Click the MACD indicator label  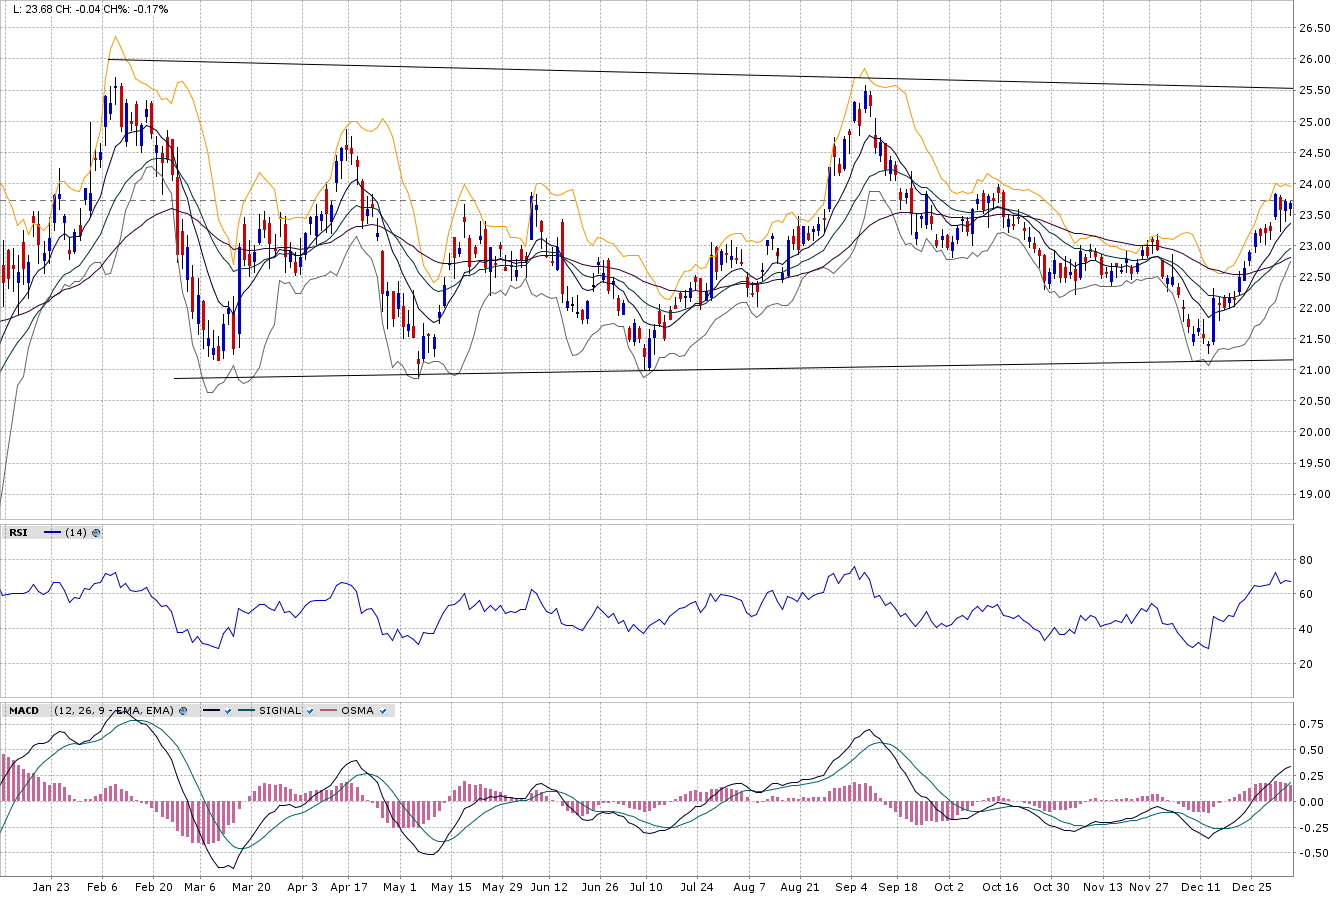(24, 711)
